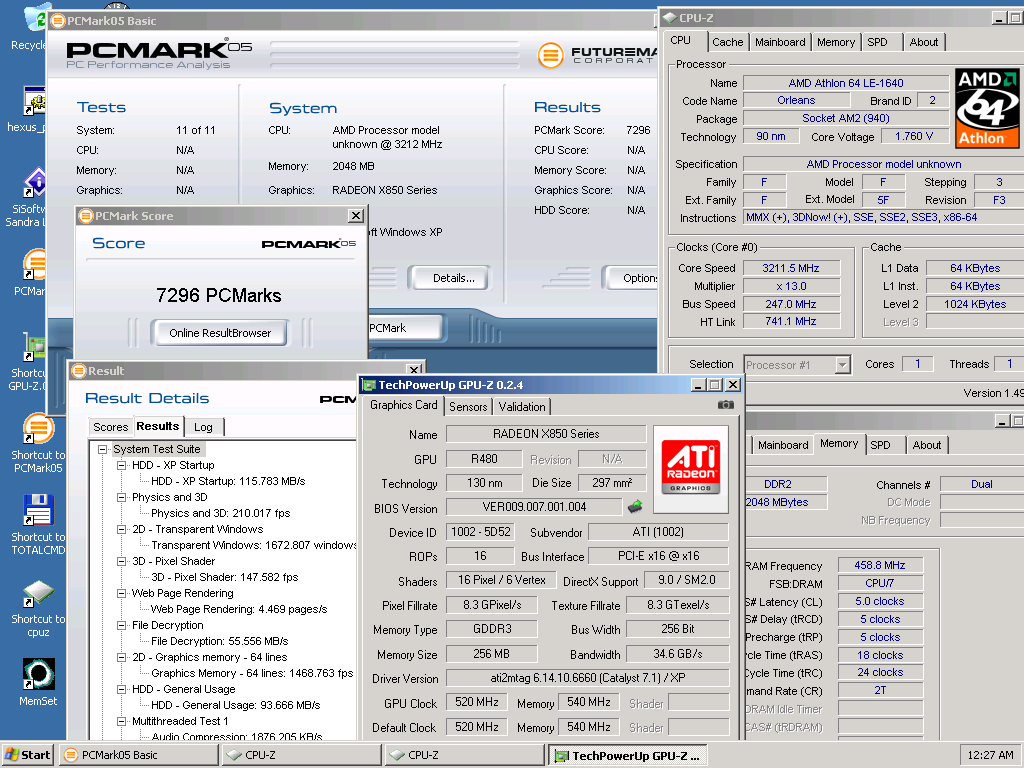Collapse the HDD - XP Startup node
This screenshot has height=768, width=1024.
[x=121, y=465]
